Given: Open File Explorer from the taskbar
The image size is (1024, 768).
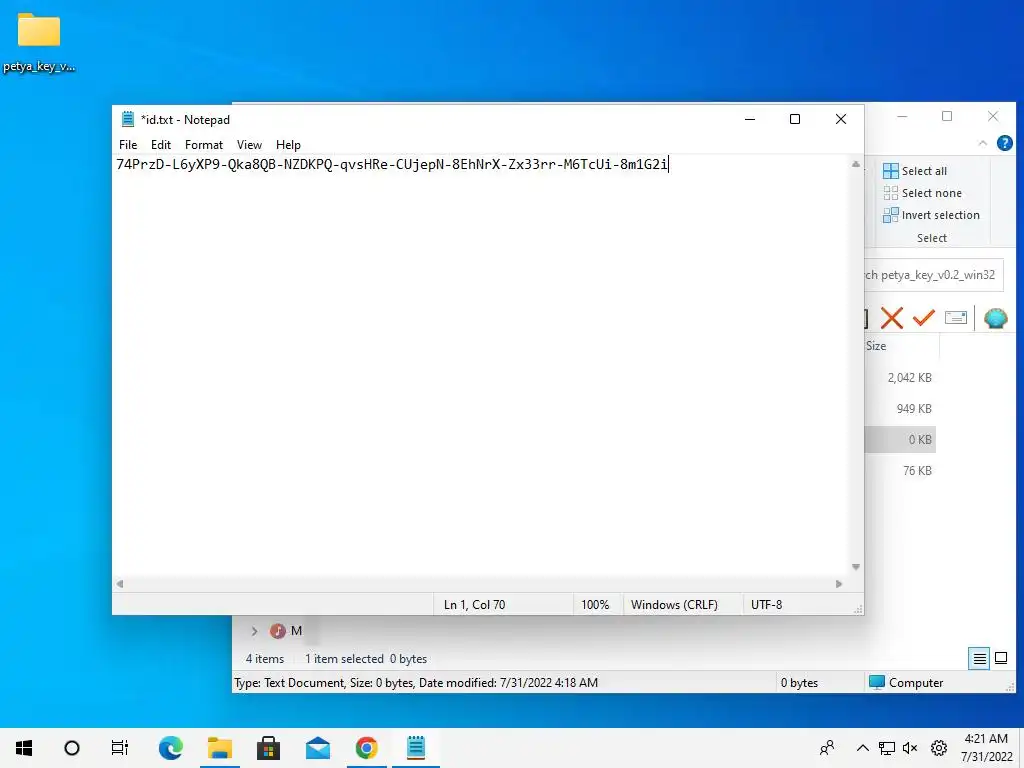Looking at the screenshot, I should pyautogui.click(x=220, y=748).
